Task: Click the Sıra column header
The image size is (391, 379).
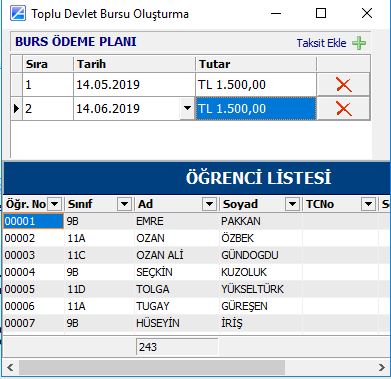Action: point(48,64)
